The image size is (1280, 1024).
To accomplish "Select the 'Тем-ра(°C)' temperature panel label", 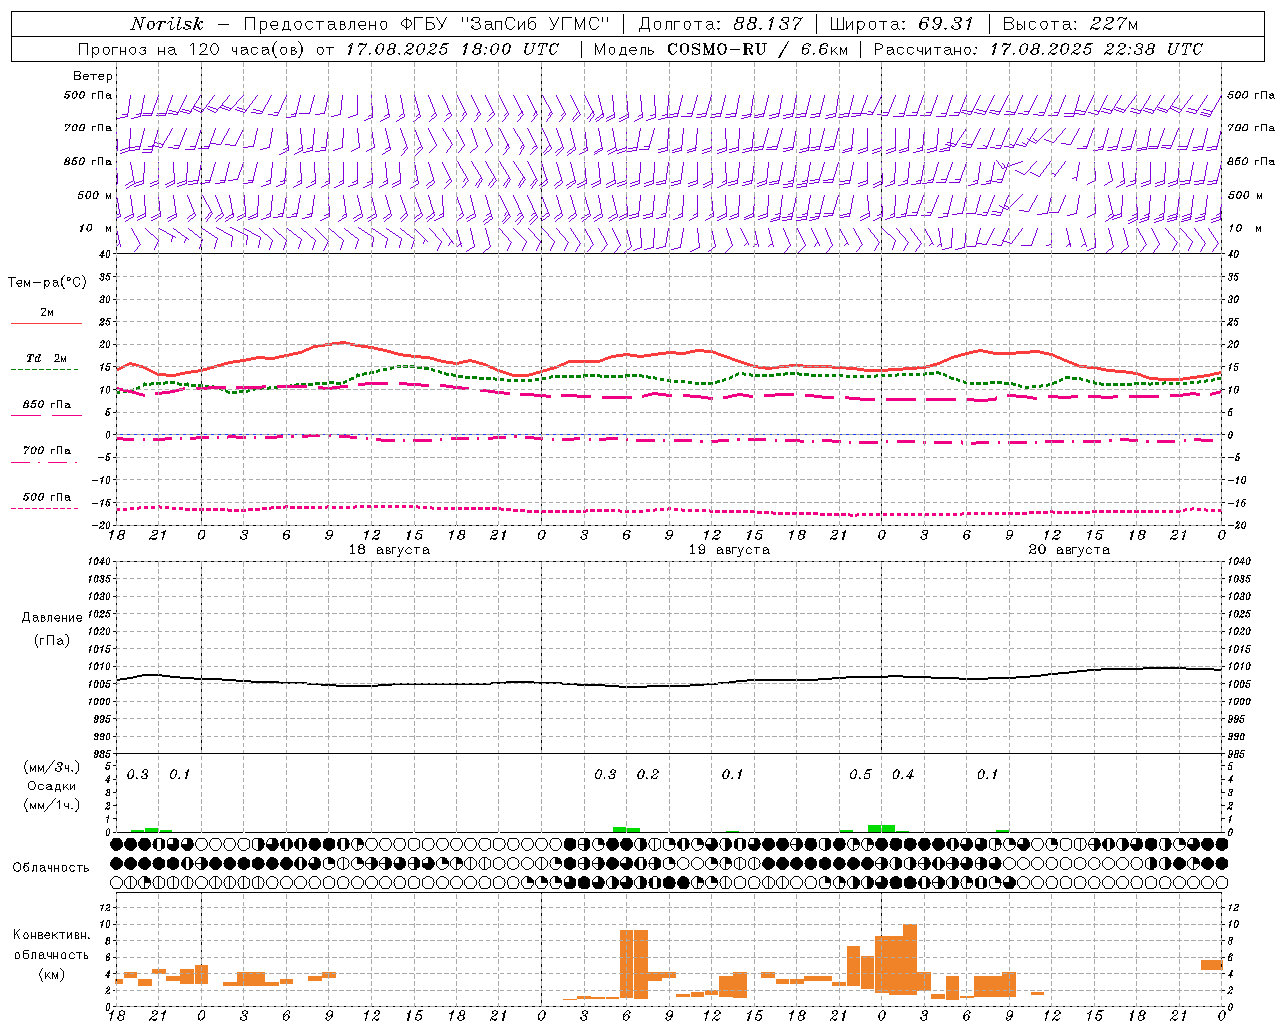I will click(x=47, y=283).
